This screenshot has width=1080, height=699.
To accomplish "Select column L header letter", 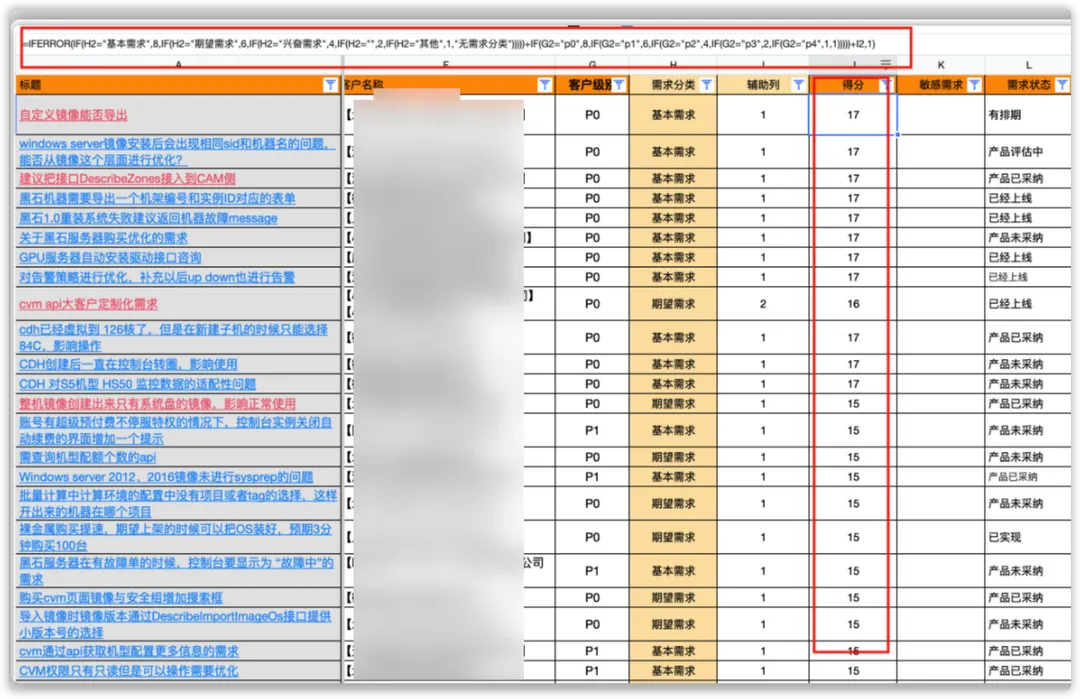I will click(x=1028, y=65).
